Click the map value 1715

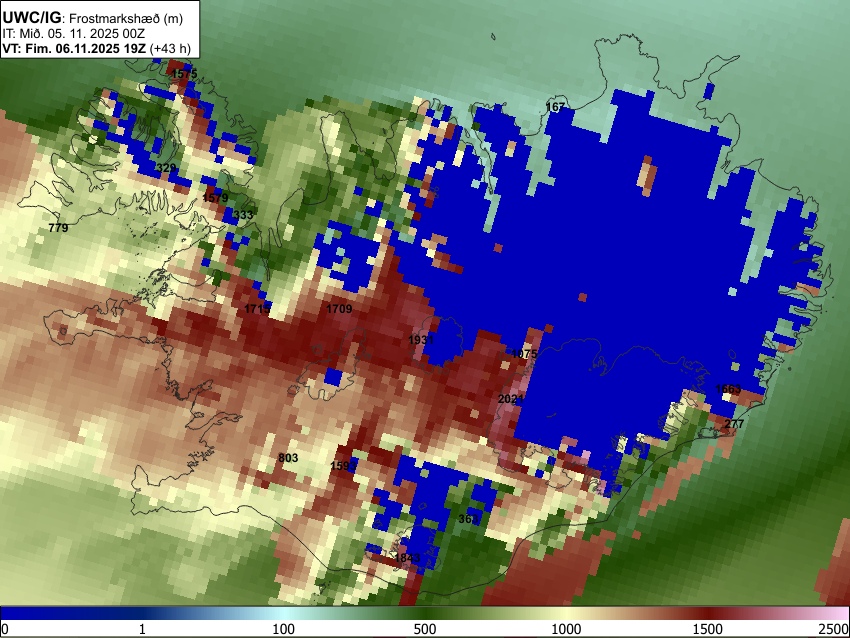click(257, 309)
